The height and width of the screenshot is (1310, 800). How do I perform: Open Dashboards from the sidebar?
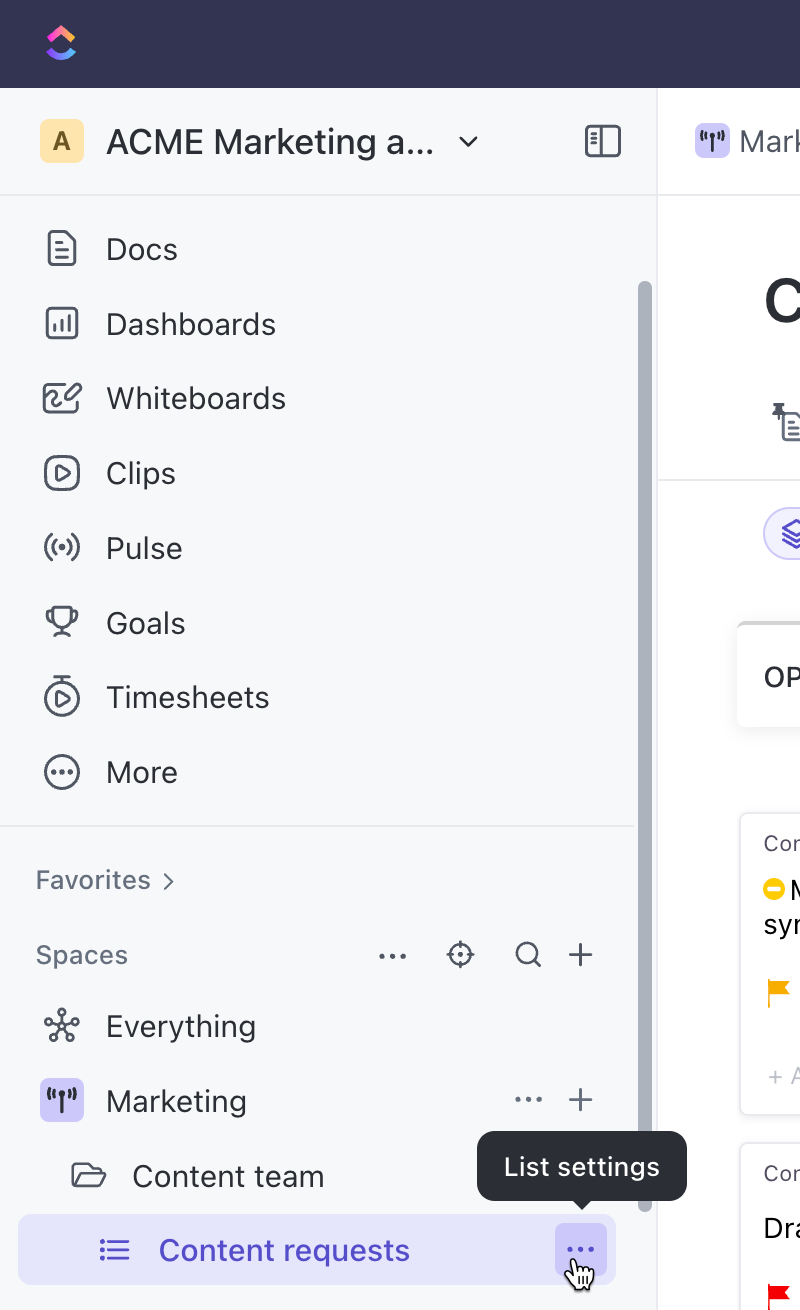tap(190, 324)
